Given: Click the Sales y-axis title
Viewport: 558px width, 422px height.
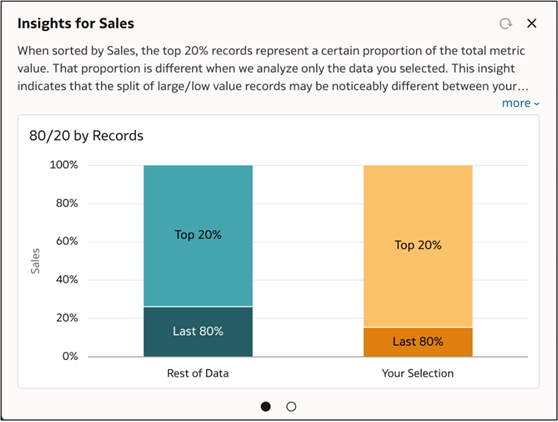Looking at the screenshot, I should (x=35, y=261).
